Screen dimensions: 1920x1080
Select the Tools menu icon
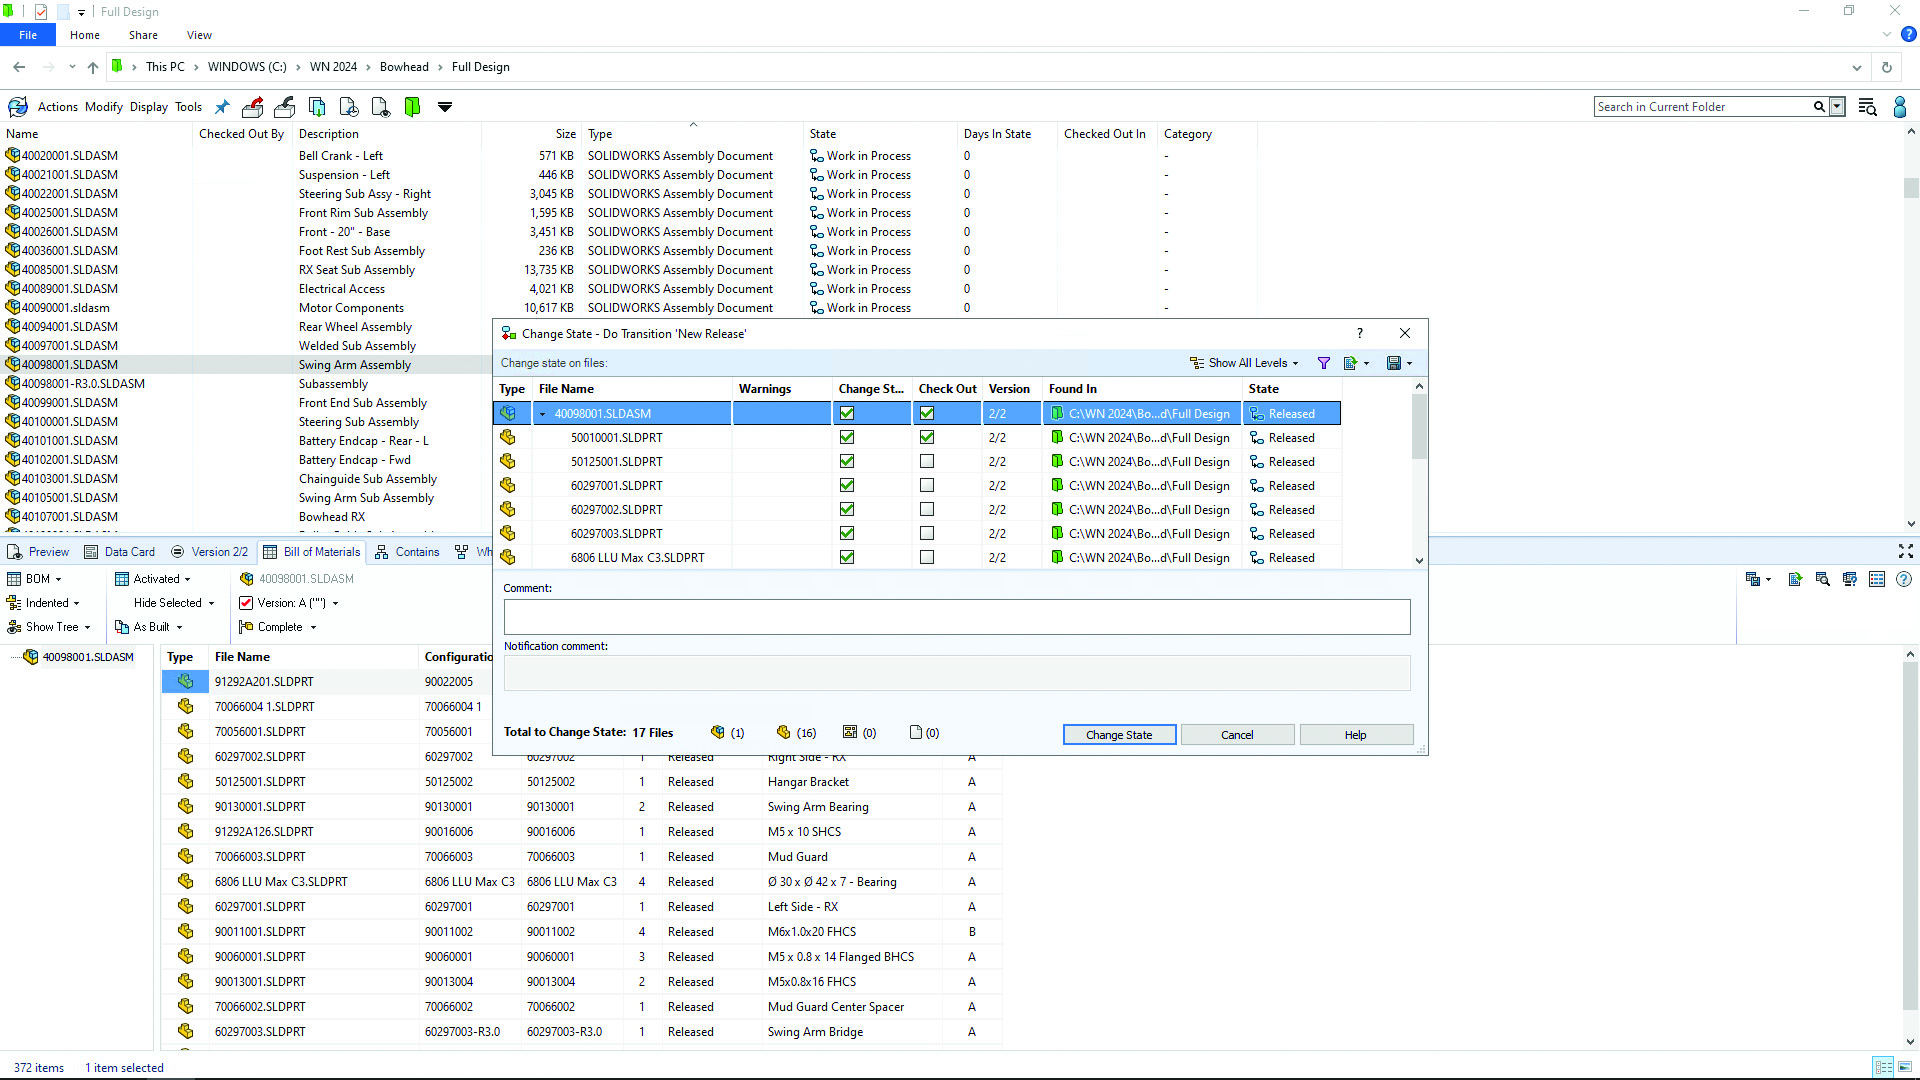point(189,107)
